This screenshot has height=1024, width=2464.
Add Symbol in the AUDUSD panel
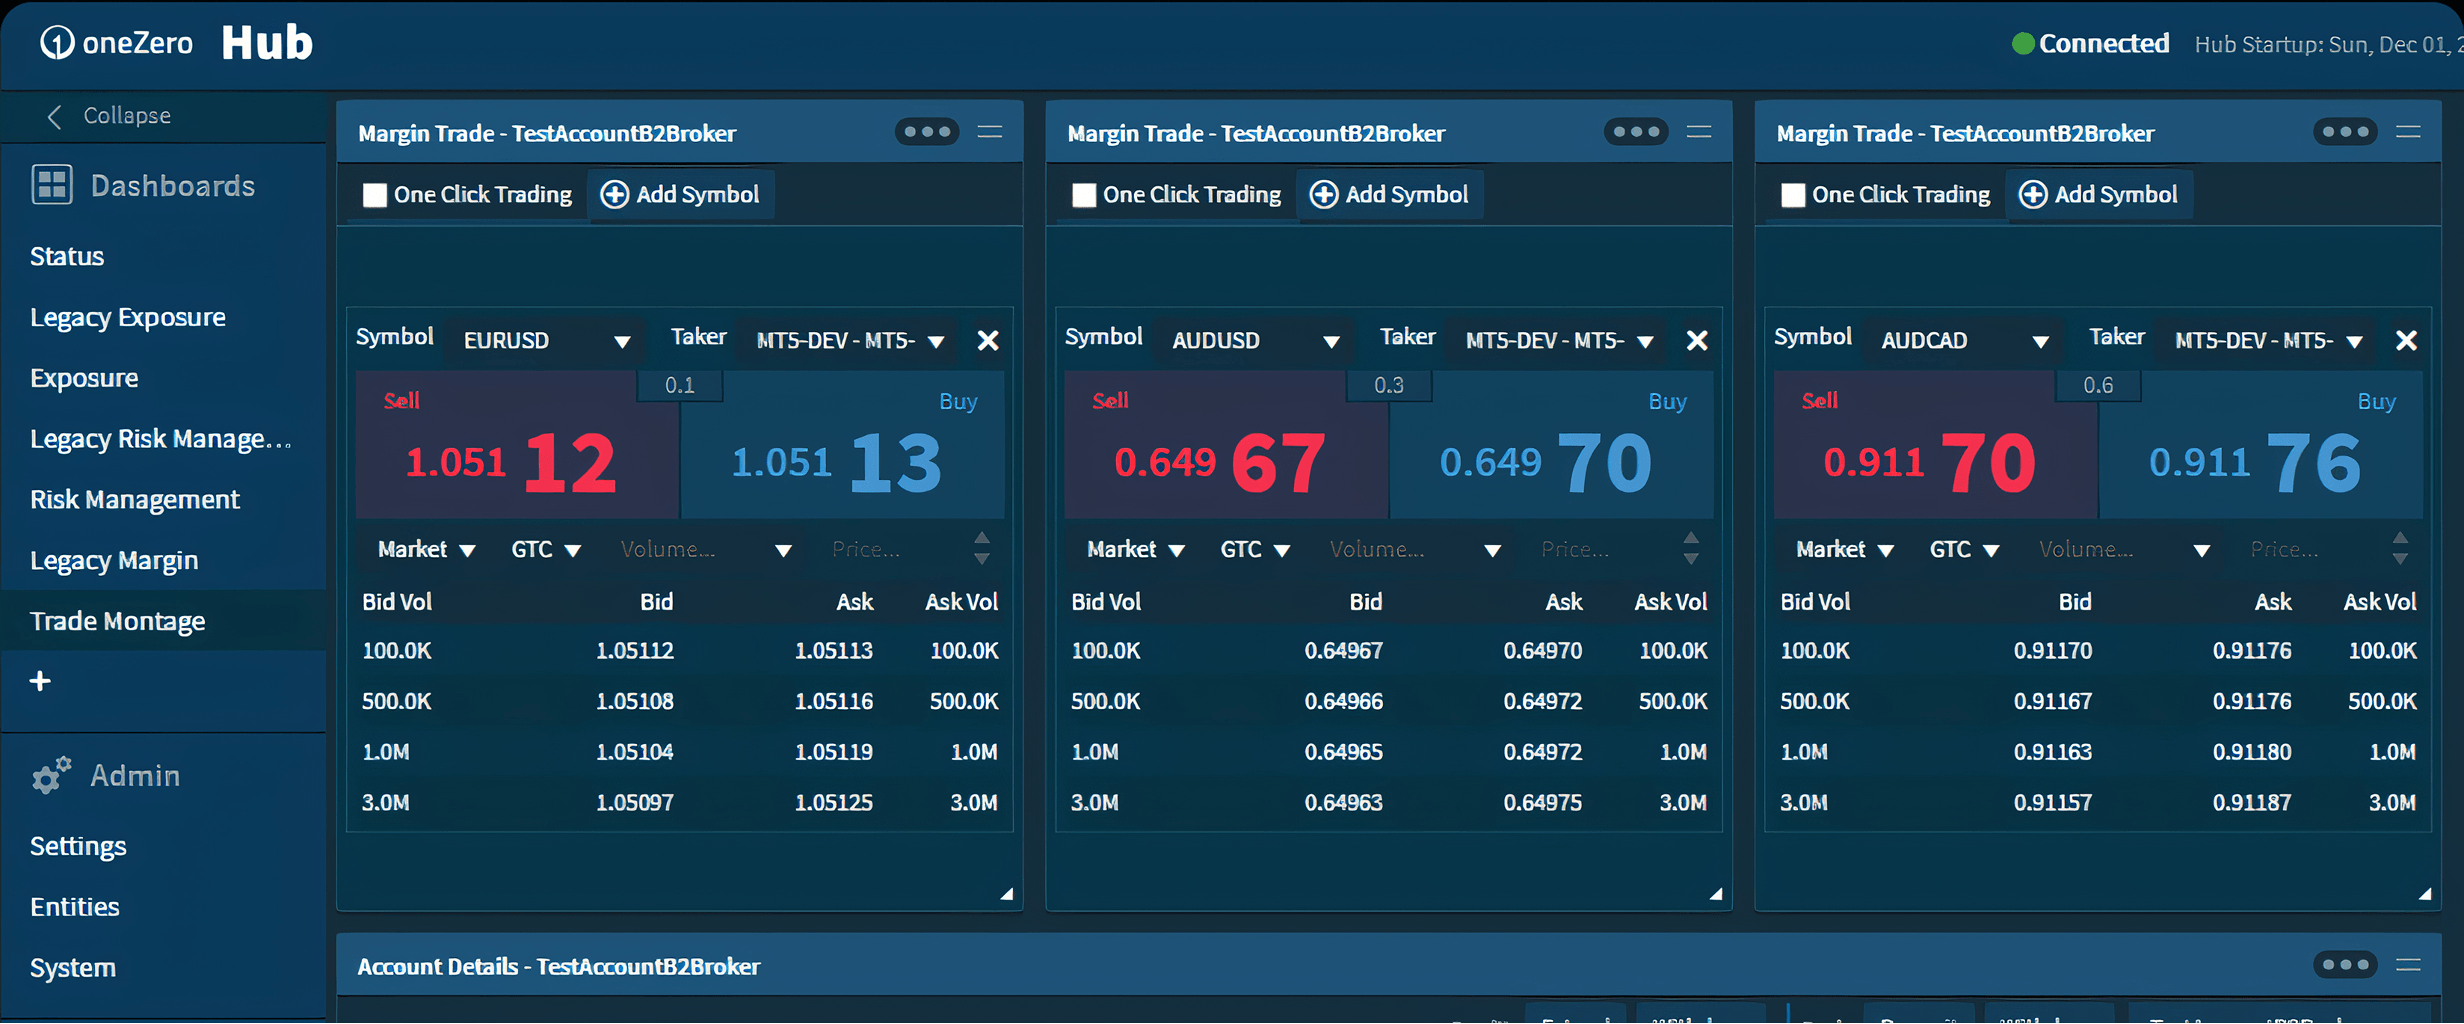tap(1389, 195)
